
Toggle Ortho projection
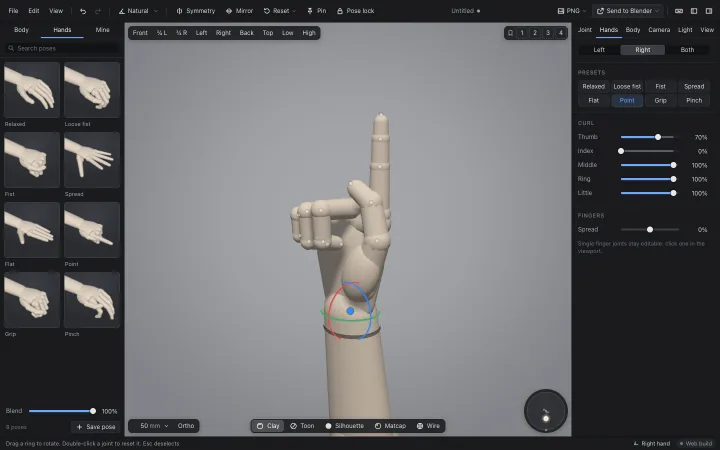pos(186,426)
